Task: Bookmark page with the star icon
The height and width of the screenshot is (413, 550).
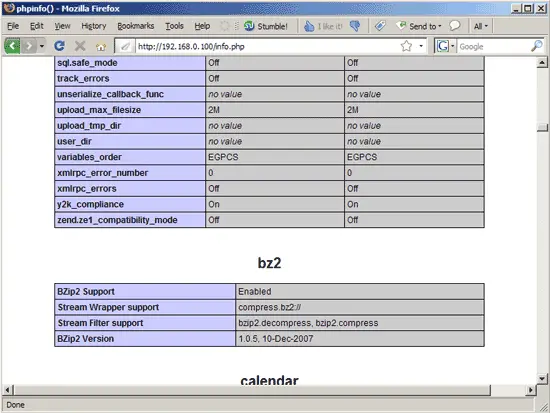Action: (x=407, y=46)
